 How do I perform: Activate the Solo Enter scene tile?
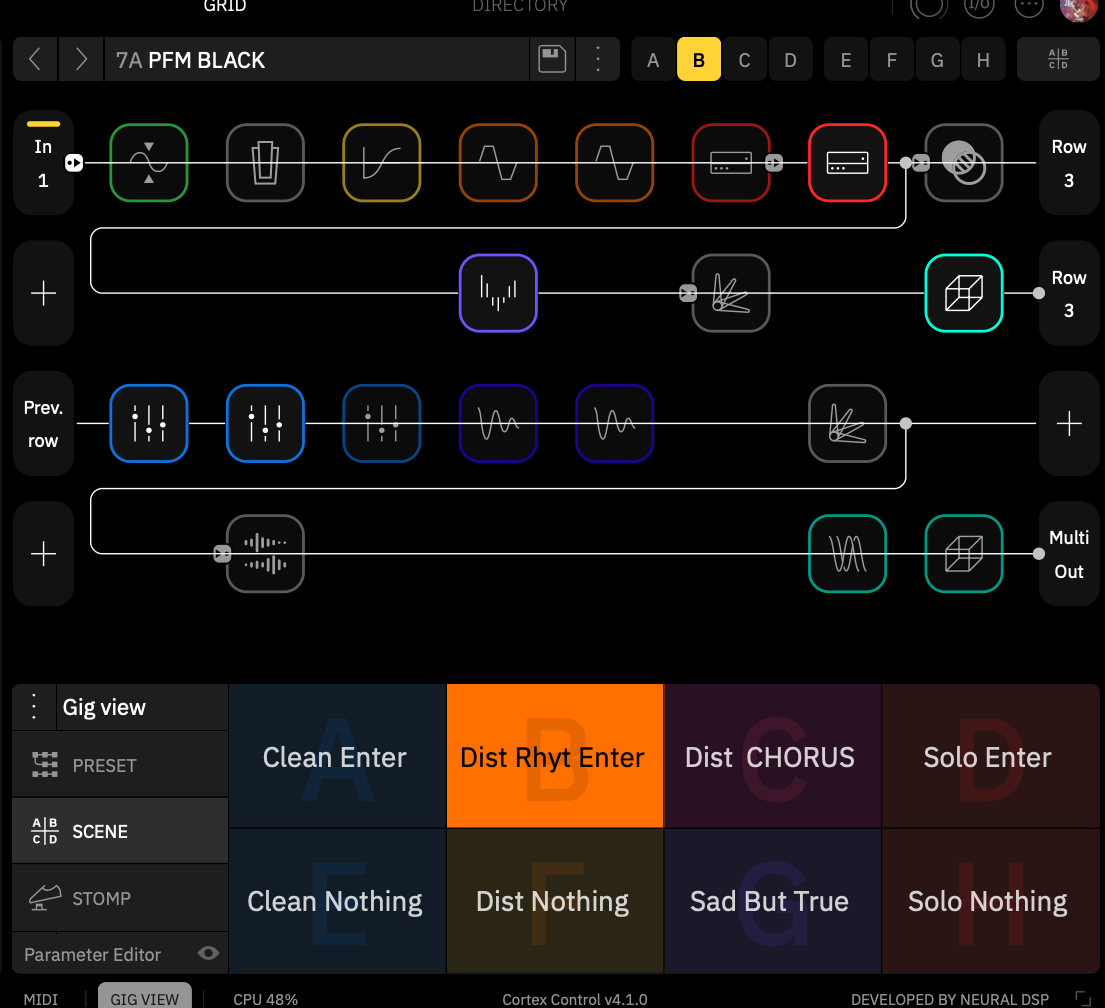click(990, 756)
